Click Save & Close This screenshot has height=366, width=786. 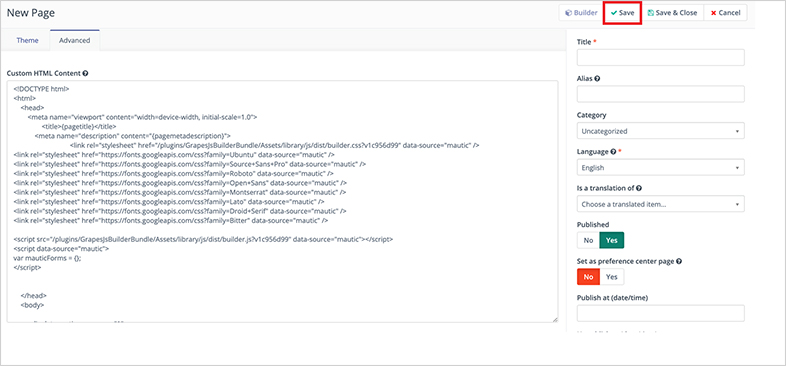click(672, 13)
